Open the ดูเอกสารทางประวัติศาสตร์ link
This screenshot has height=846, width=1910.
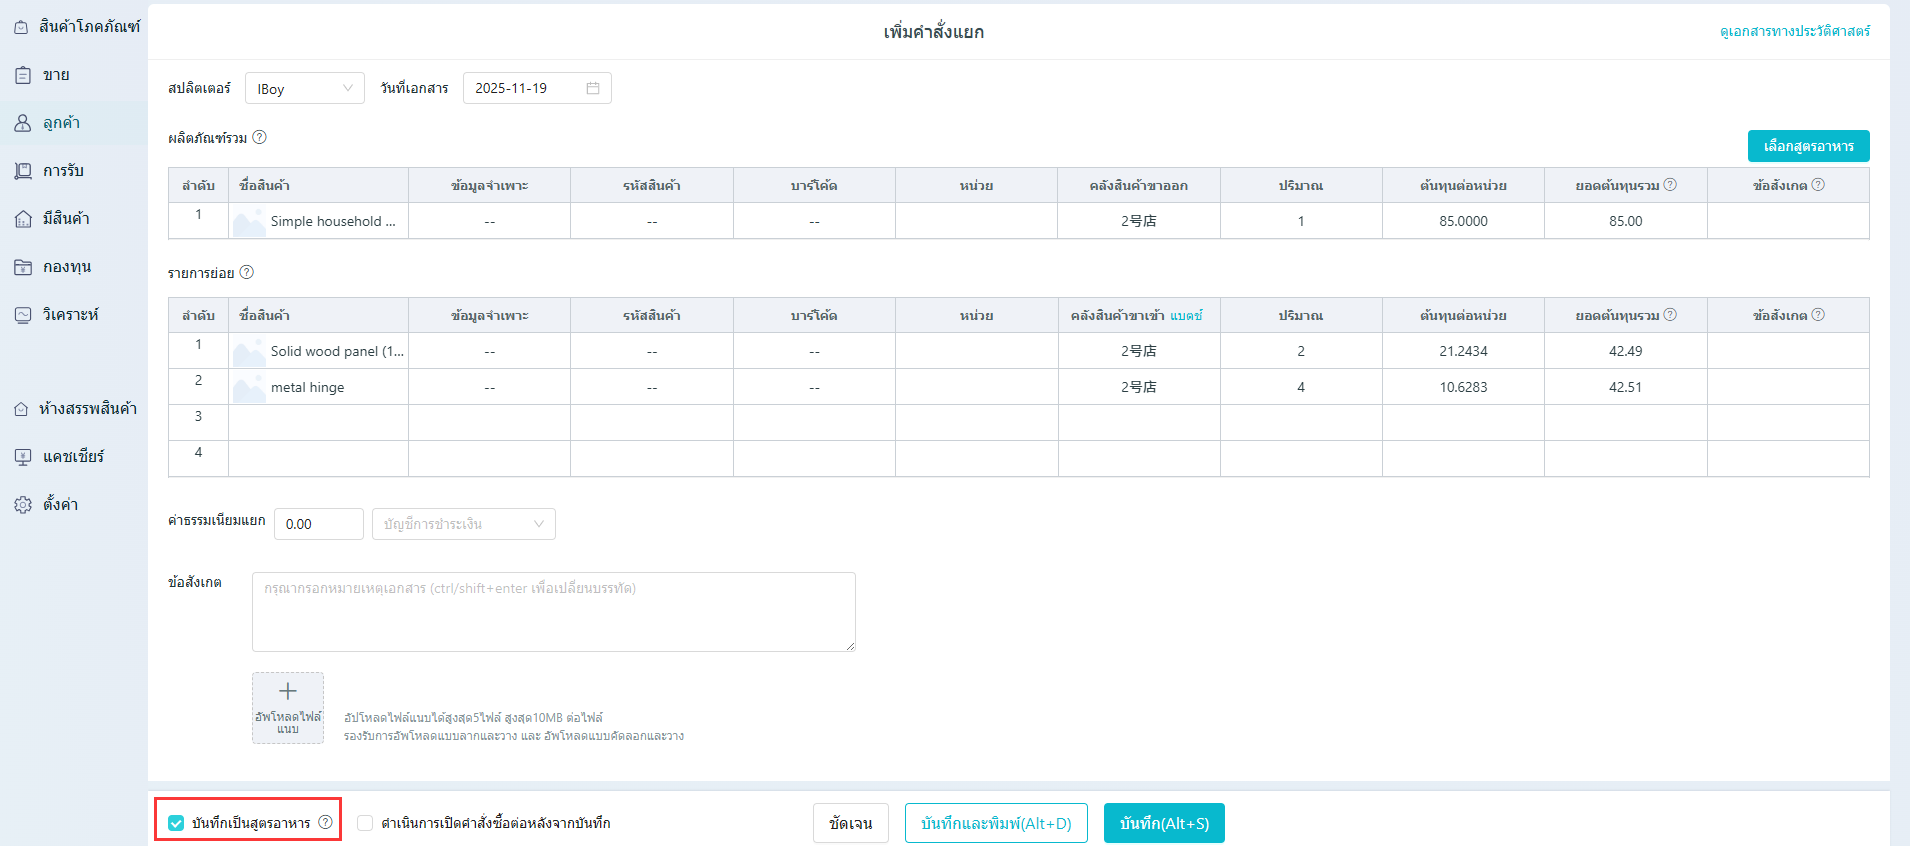1794,31
